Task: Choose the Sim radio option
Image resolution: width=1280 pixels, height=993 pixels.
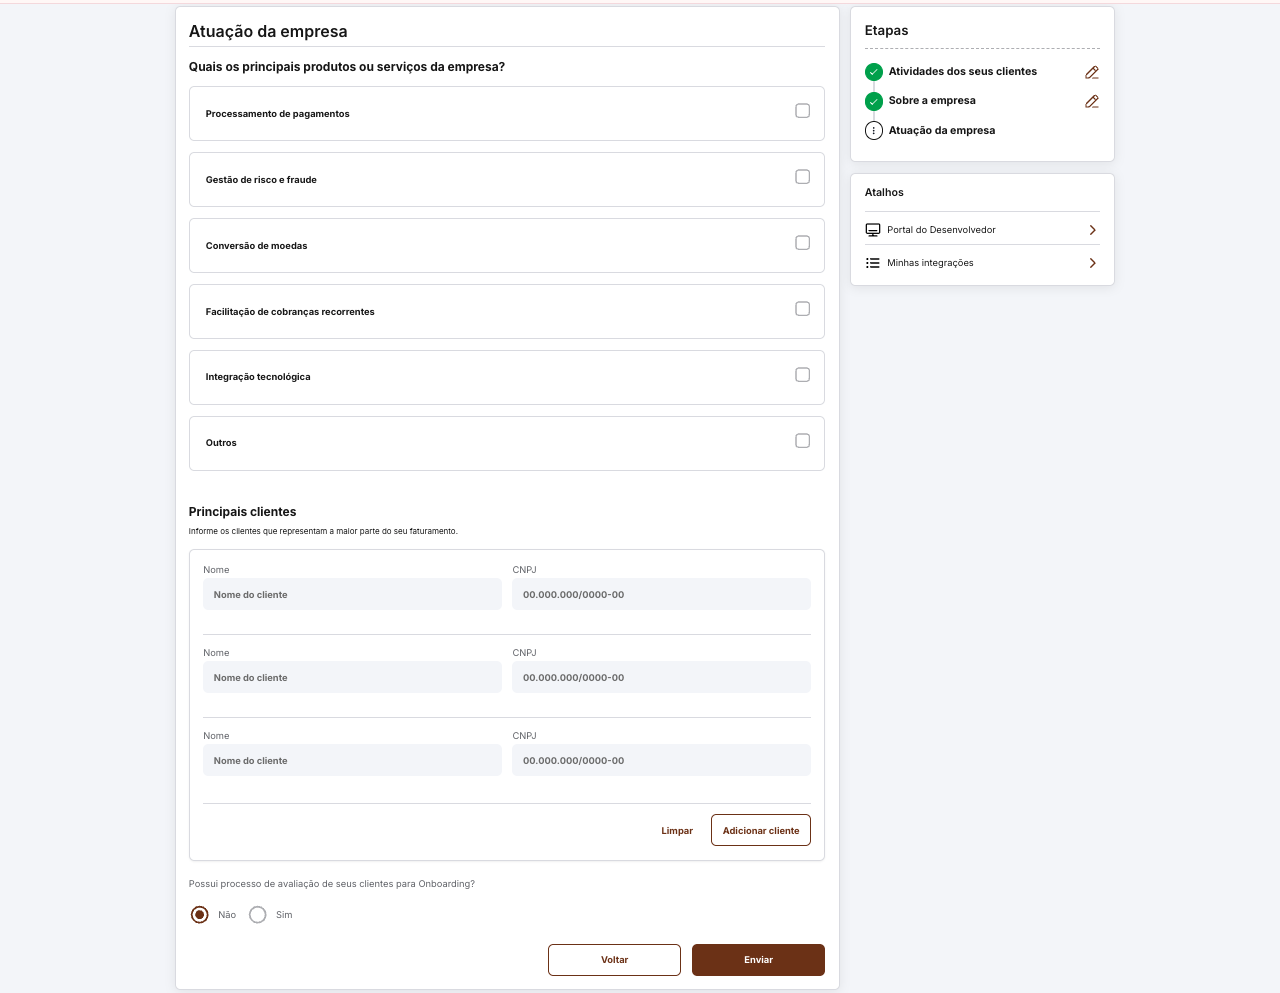Action: tap(258, 915)
